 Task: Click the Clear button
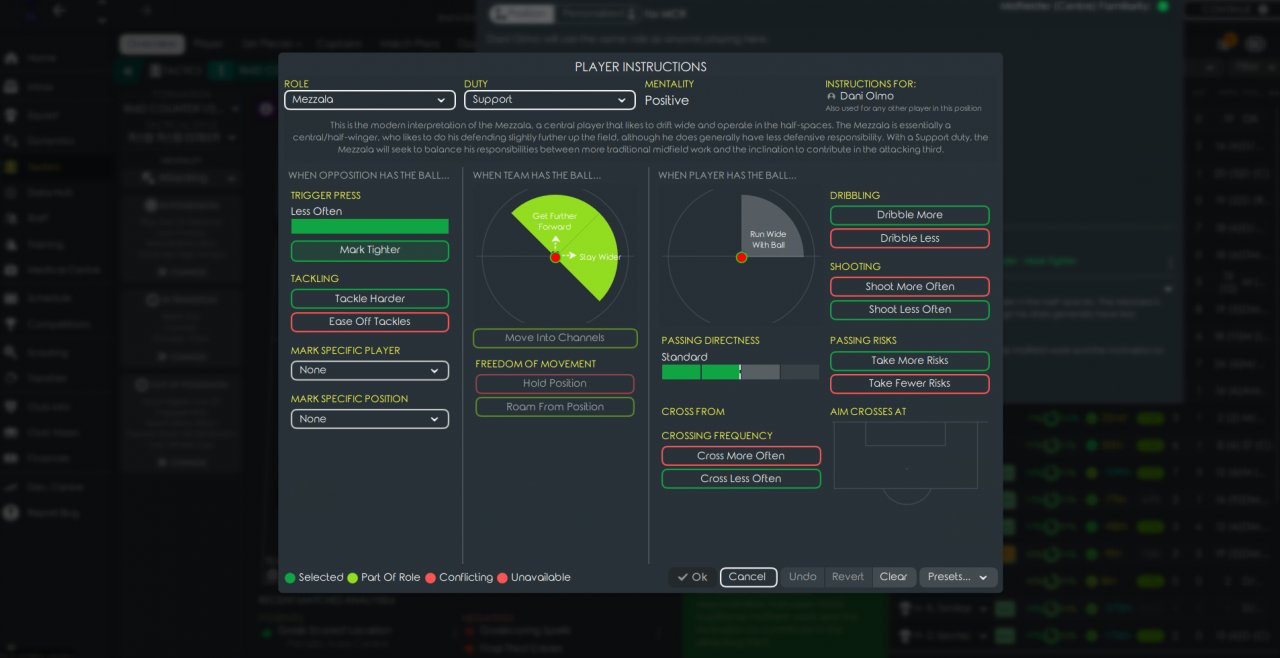893,577
